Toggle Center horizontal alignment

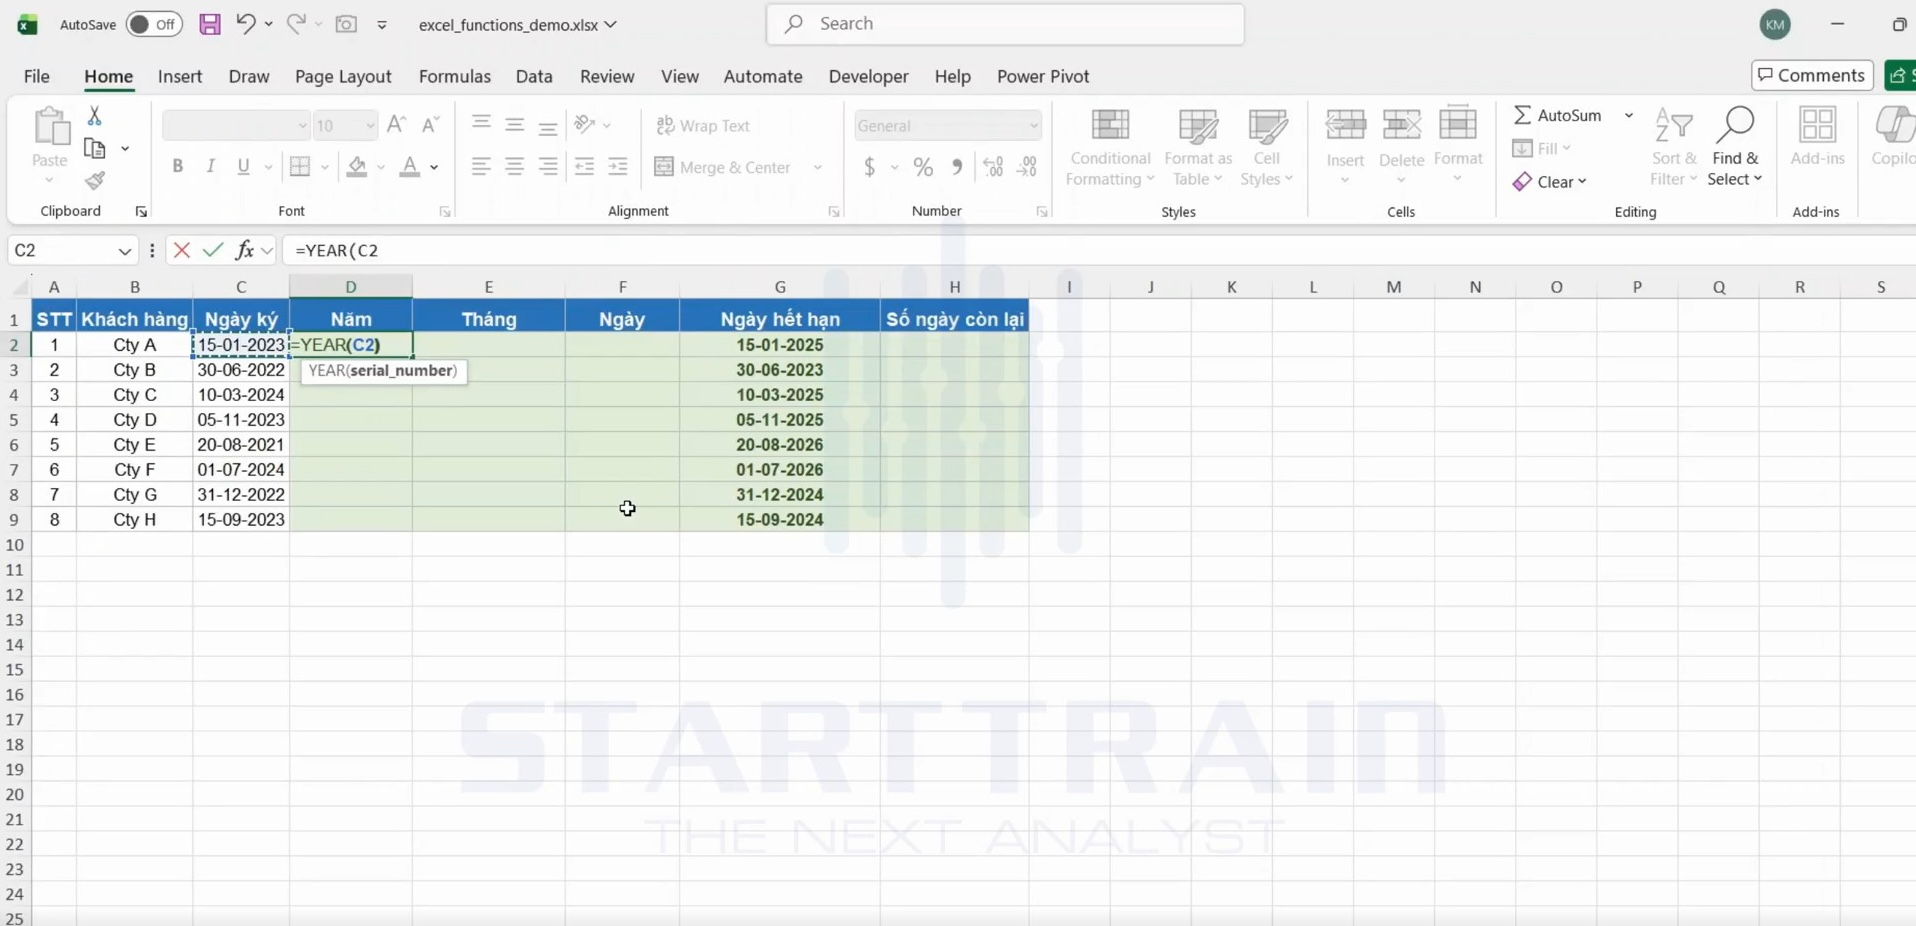click(x=514, y=167)
